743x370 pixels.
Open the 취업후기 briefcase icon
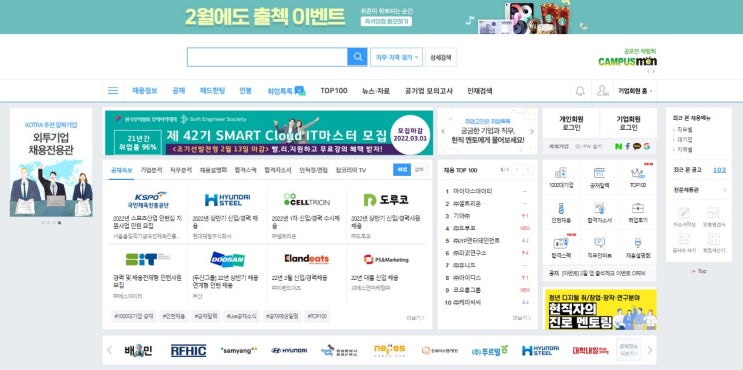(638, 208)
